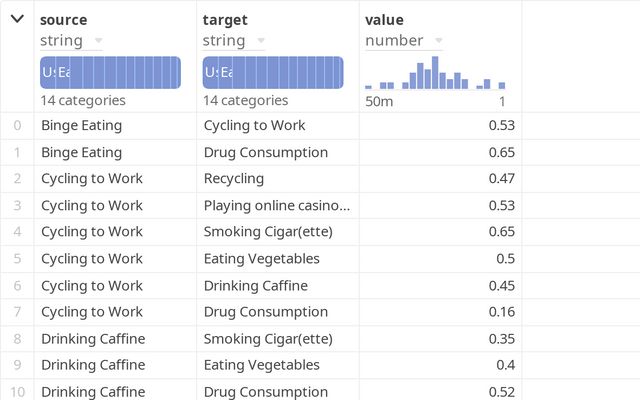Click the target column category distribution bar
640x400 pixels.
tap(273, 72)
